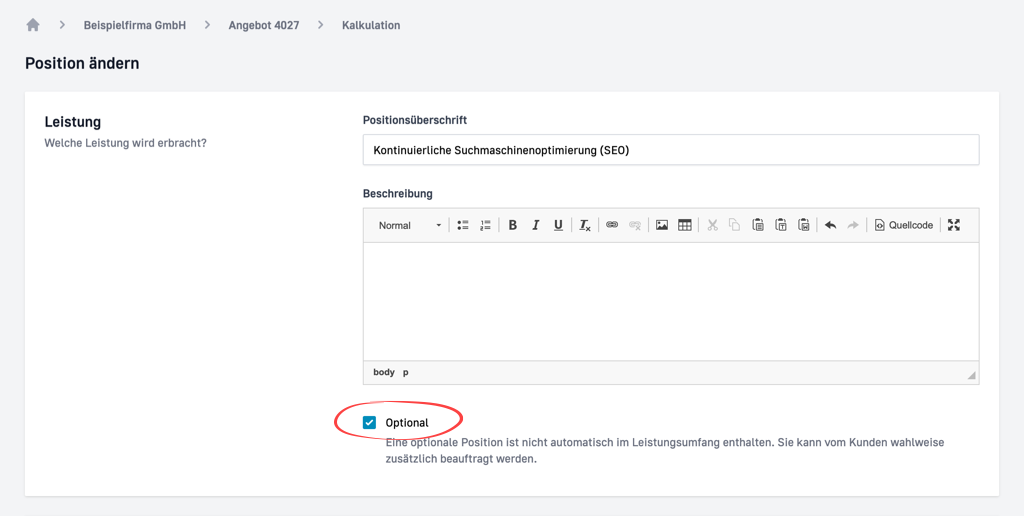
Task: Insert a table into the description
Action: click(685, 226)
